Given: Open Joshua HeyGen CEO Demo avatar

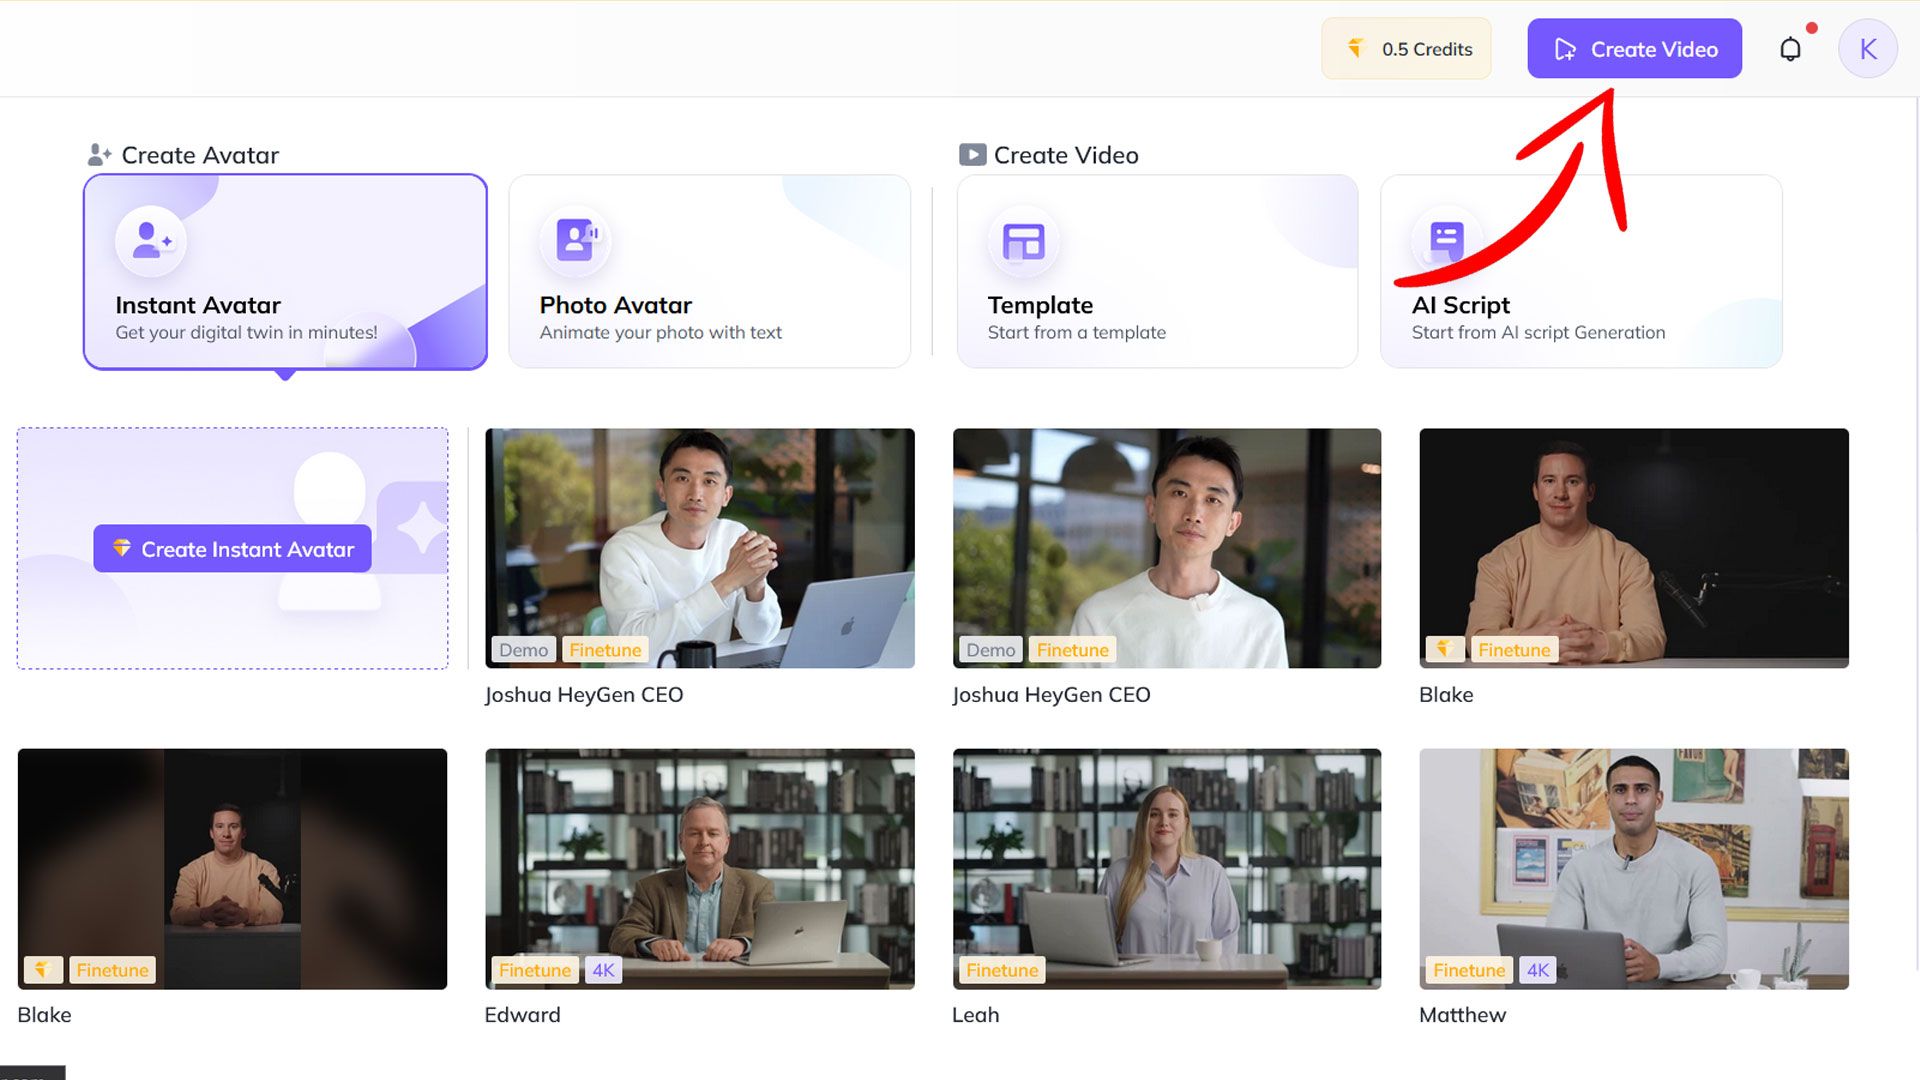Looking at the screenshot, I should pyautogui.click(x=699, y=547).
